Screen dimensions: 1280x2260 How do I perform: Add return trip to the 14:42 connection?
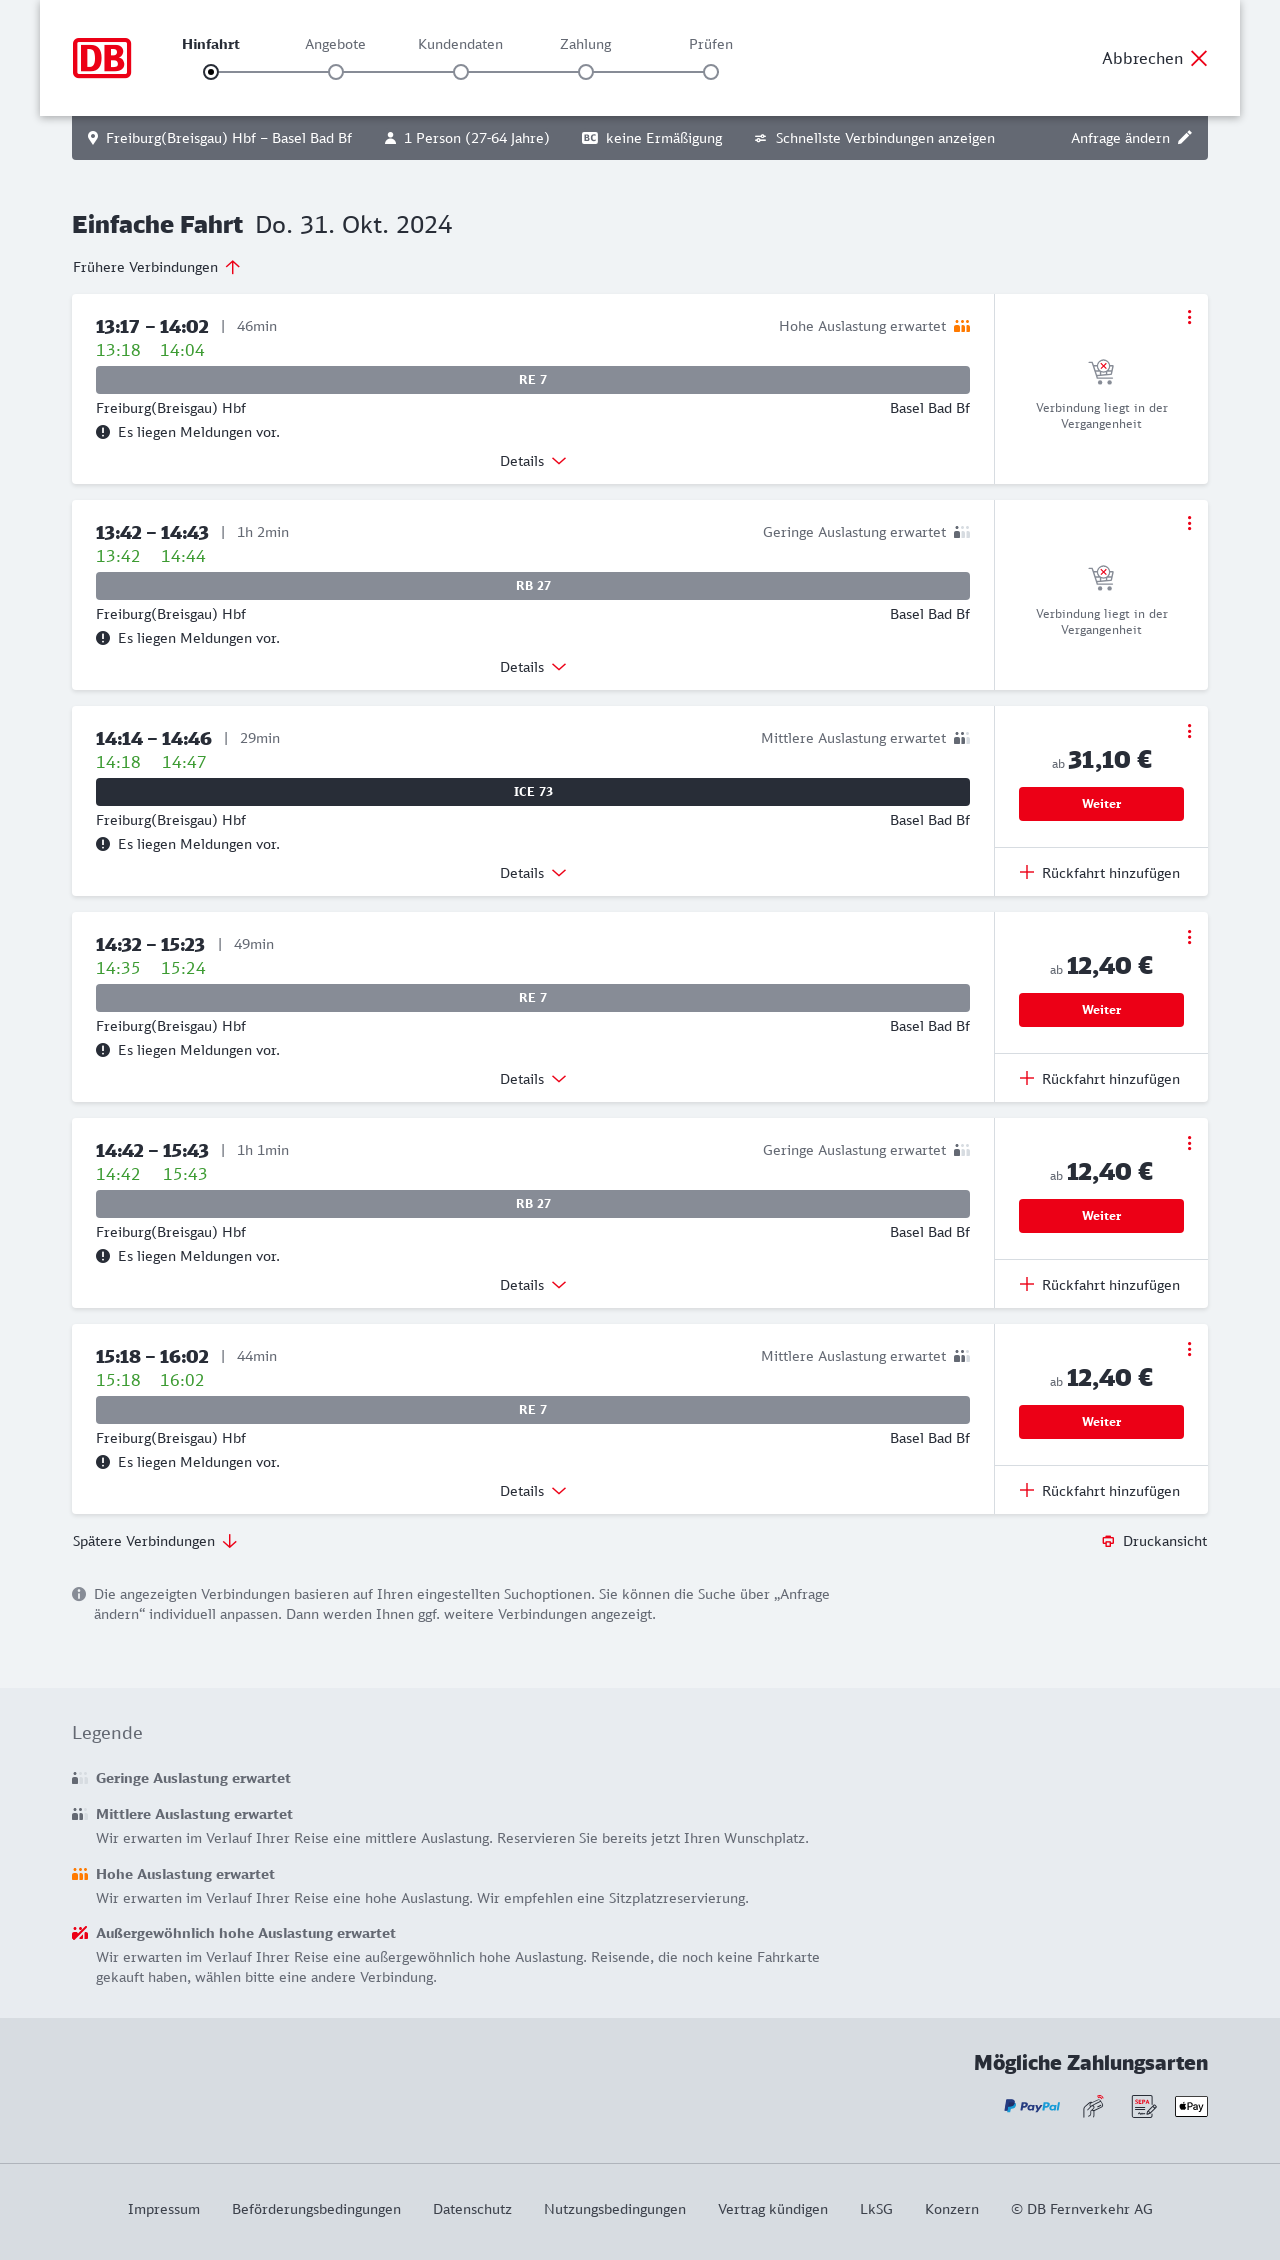[1100, 1285]
